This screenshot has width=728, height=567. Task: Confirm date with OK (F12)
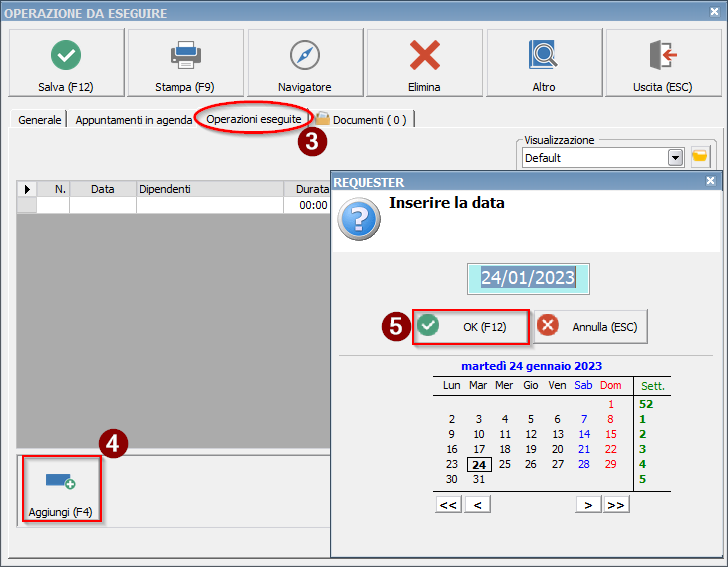(x=471, y=326)
